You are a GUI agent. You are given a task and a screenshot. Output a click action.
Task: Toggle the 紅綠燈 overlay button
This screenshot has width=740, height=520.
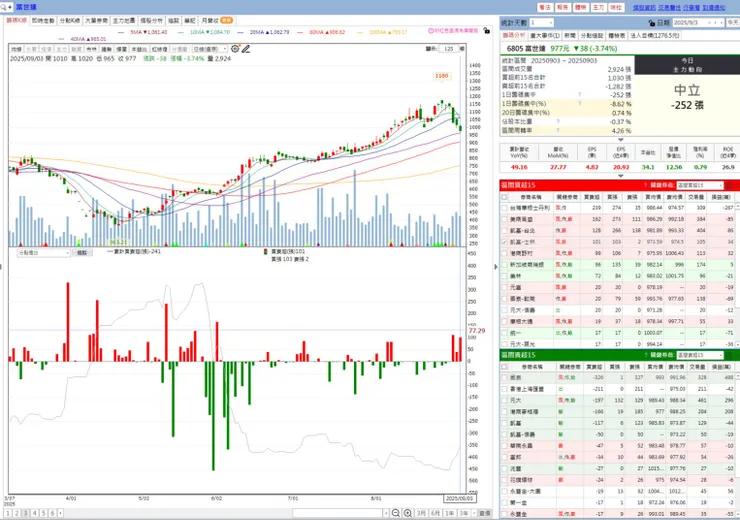[160, 49]
